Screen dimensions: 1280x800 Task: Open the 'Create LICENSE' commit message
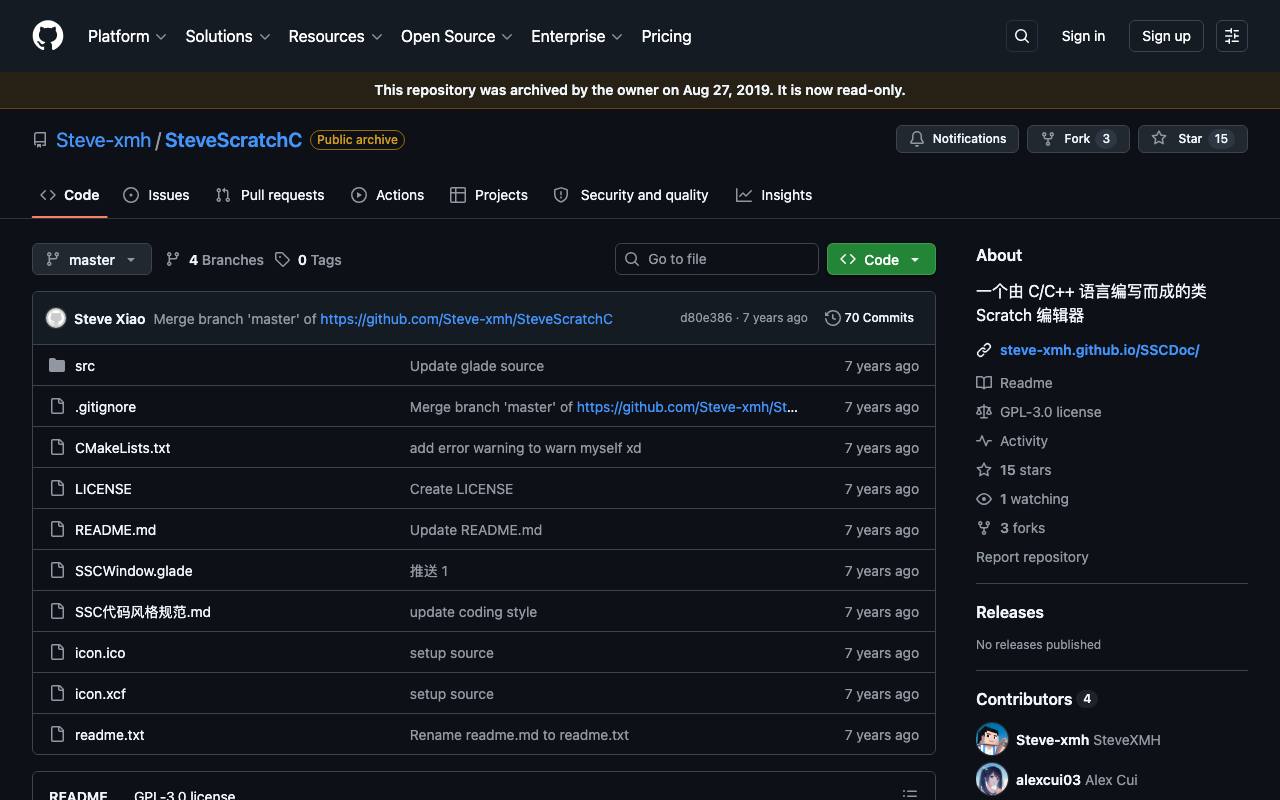tap(461, 489)
